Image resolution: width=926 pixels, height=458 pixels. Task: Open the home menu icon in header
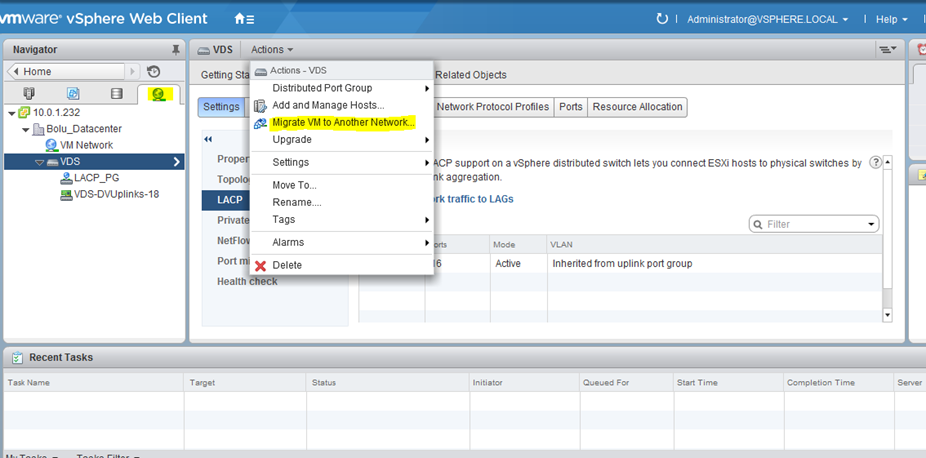(x=244, y=19)
